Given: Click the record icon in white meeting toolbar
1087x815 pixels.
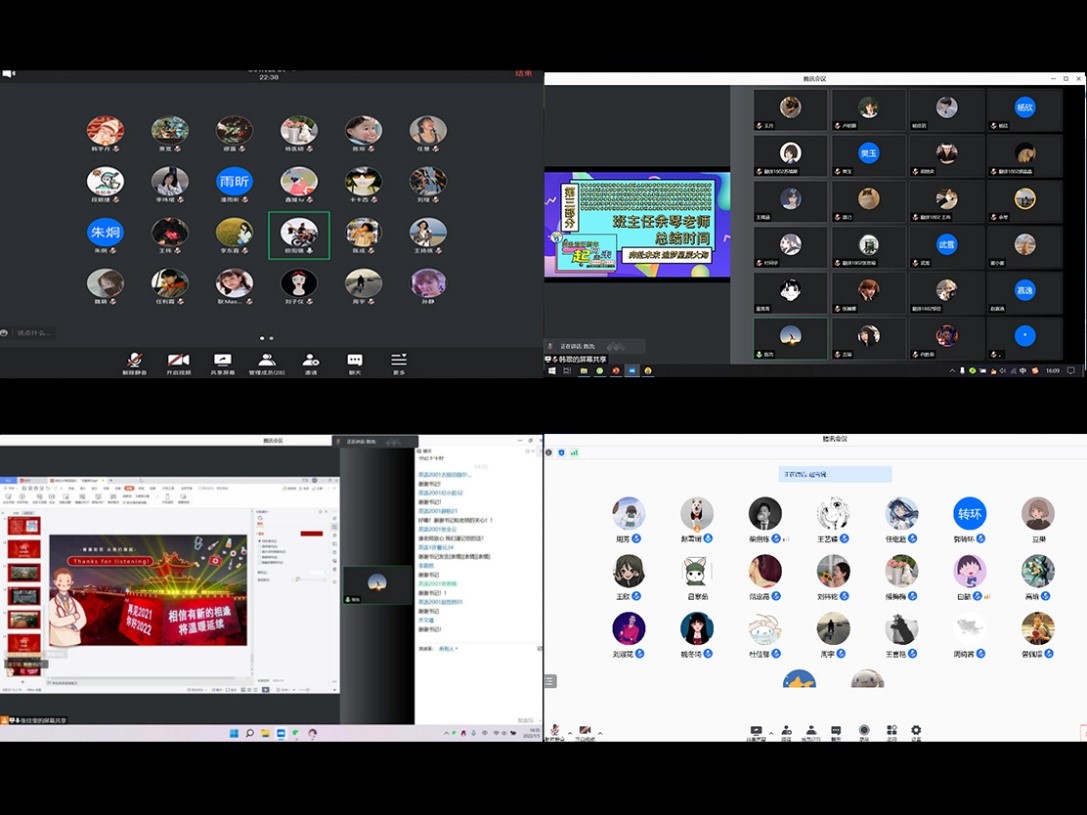Looking at the screenshot, I should click(864, 731).
